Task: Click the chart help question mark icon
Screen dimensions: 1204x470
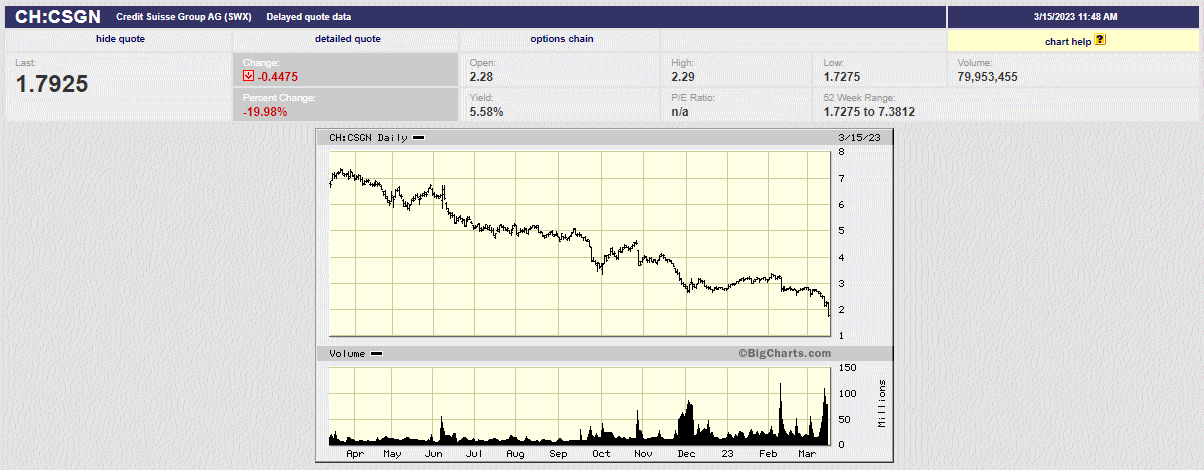Action: (x=1100, y=40)
